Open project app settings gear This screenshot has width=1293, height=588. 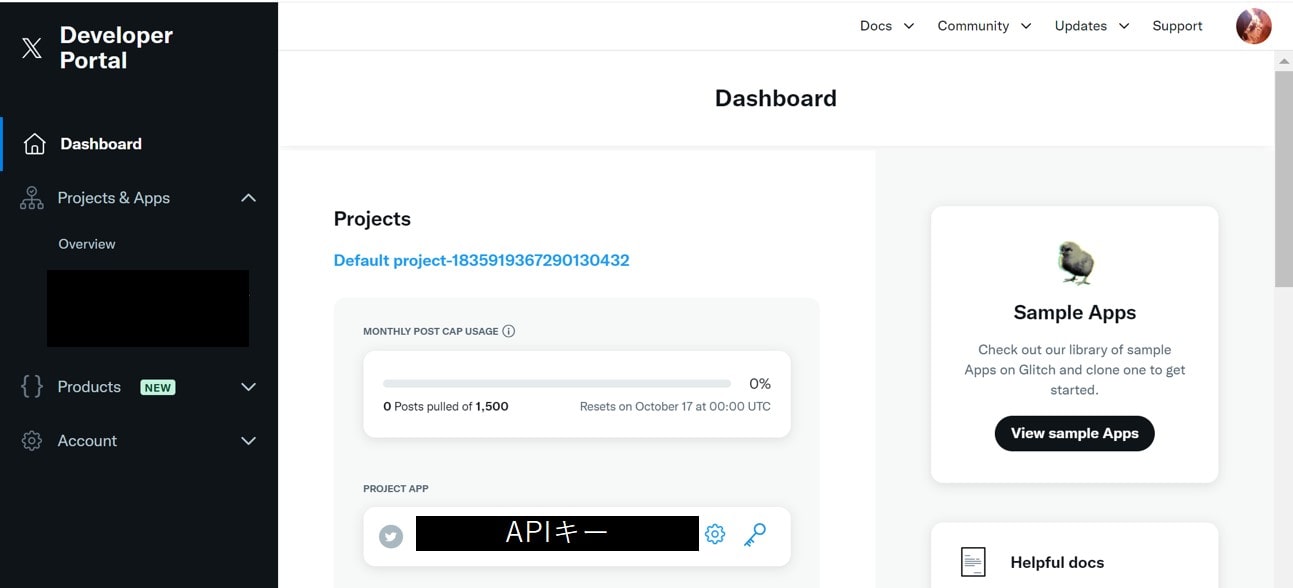pyautogui.click(x=715, y=534)
